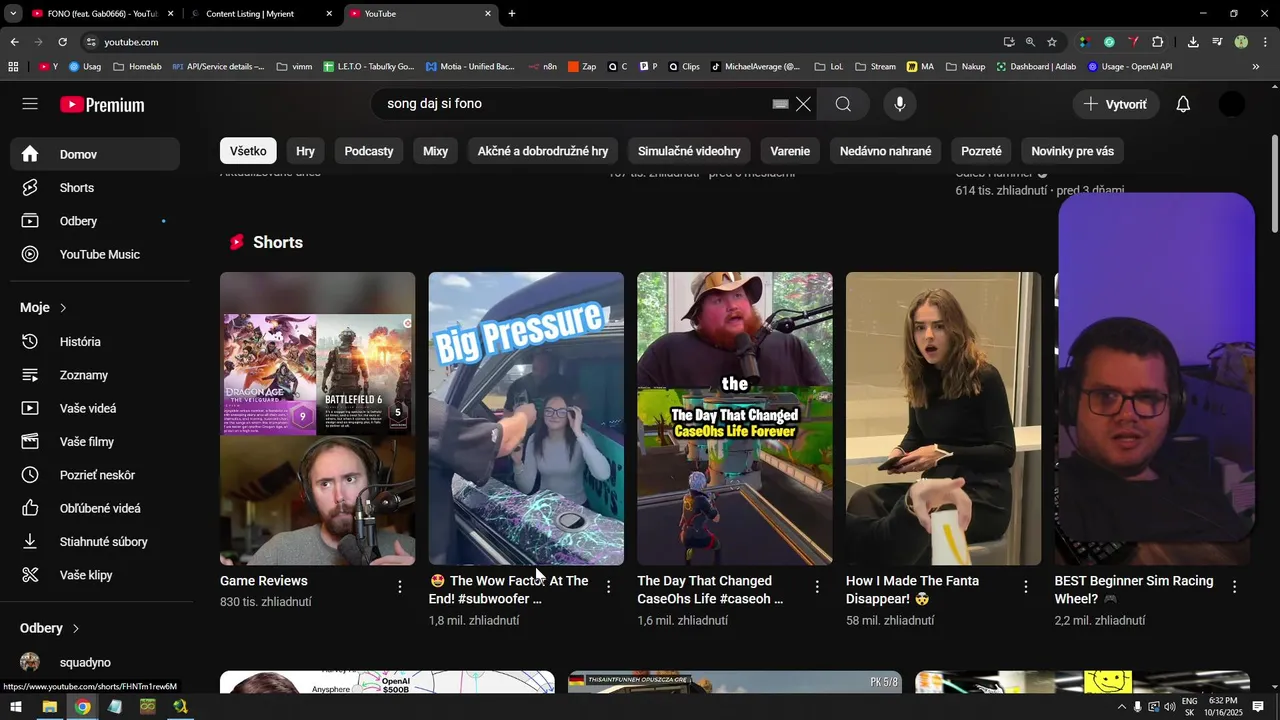This screenshot has width=1280, height=720.
Task: Select the Nedávno nahrané chip
Action: pyautogui.click(x=885, y=151)
